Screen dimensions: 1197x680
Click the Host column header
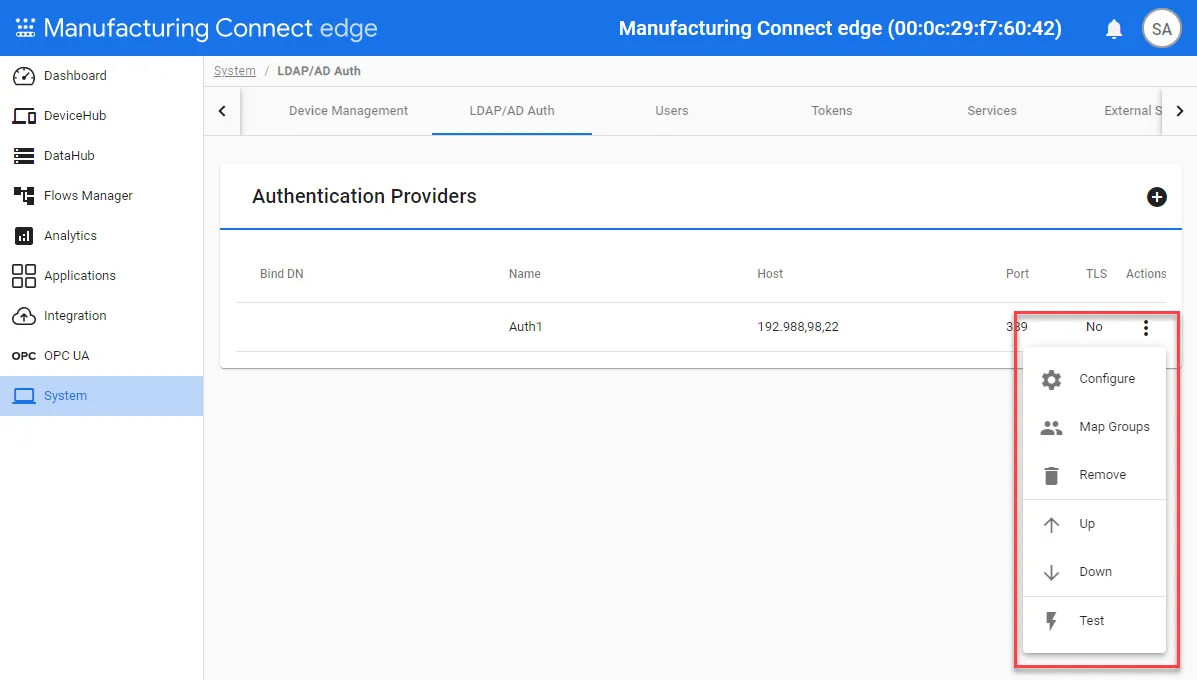point(770,274)
